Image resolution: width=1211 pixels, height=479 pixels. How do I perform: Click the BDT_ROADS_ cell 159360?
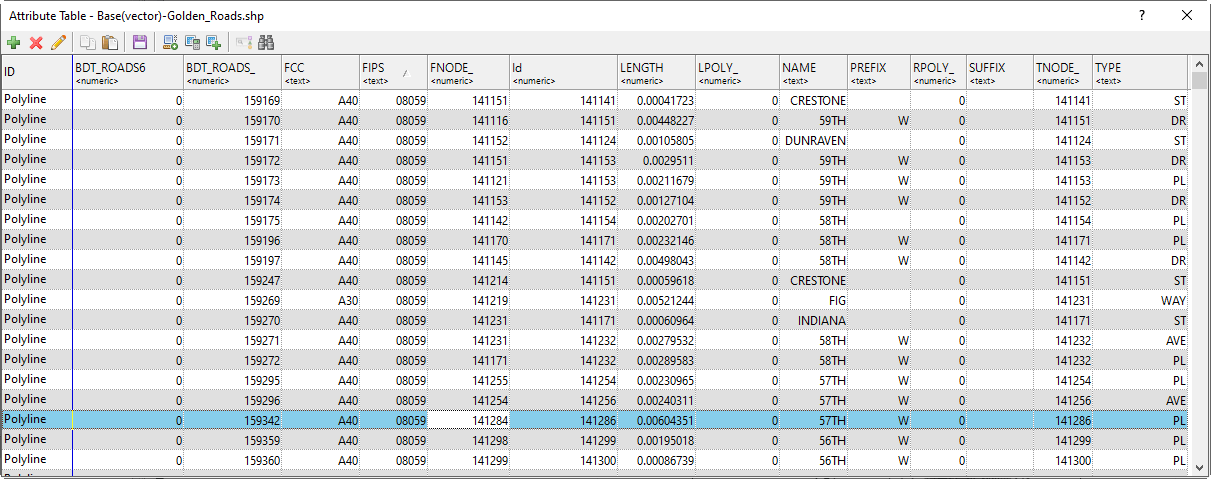coord(232,460)
